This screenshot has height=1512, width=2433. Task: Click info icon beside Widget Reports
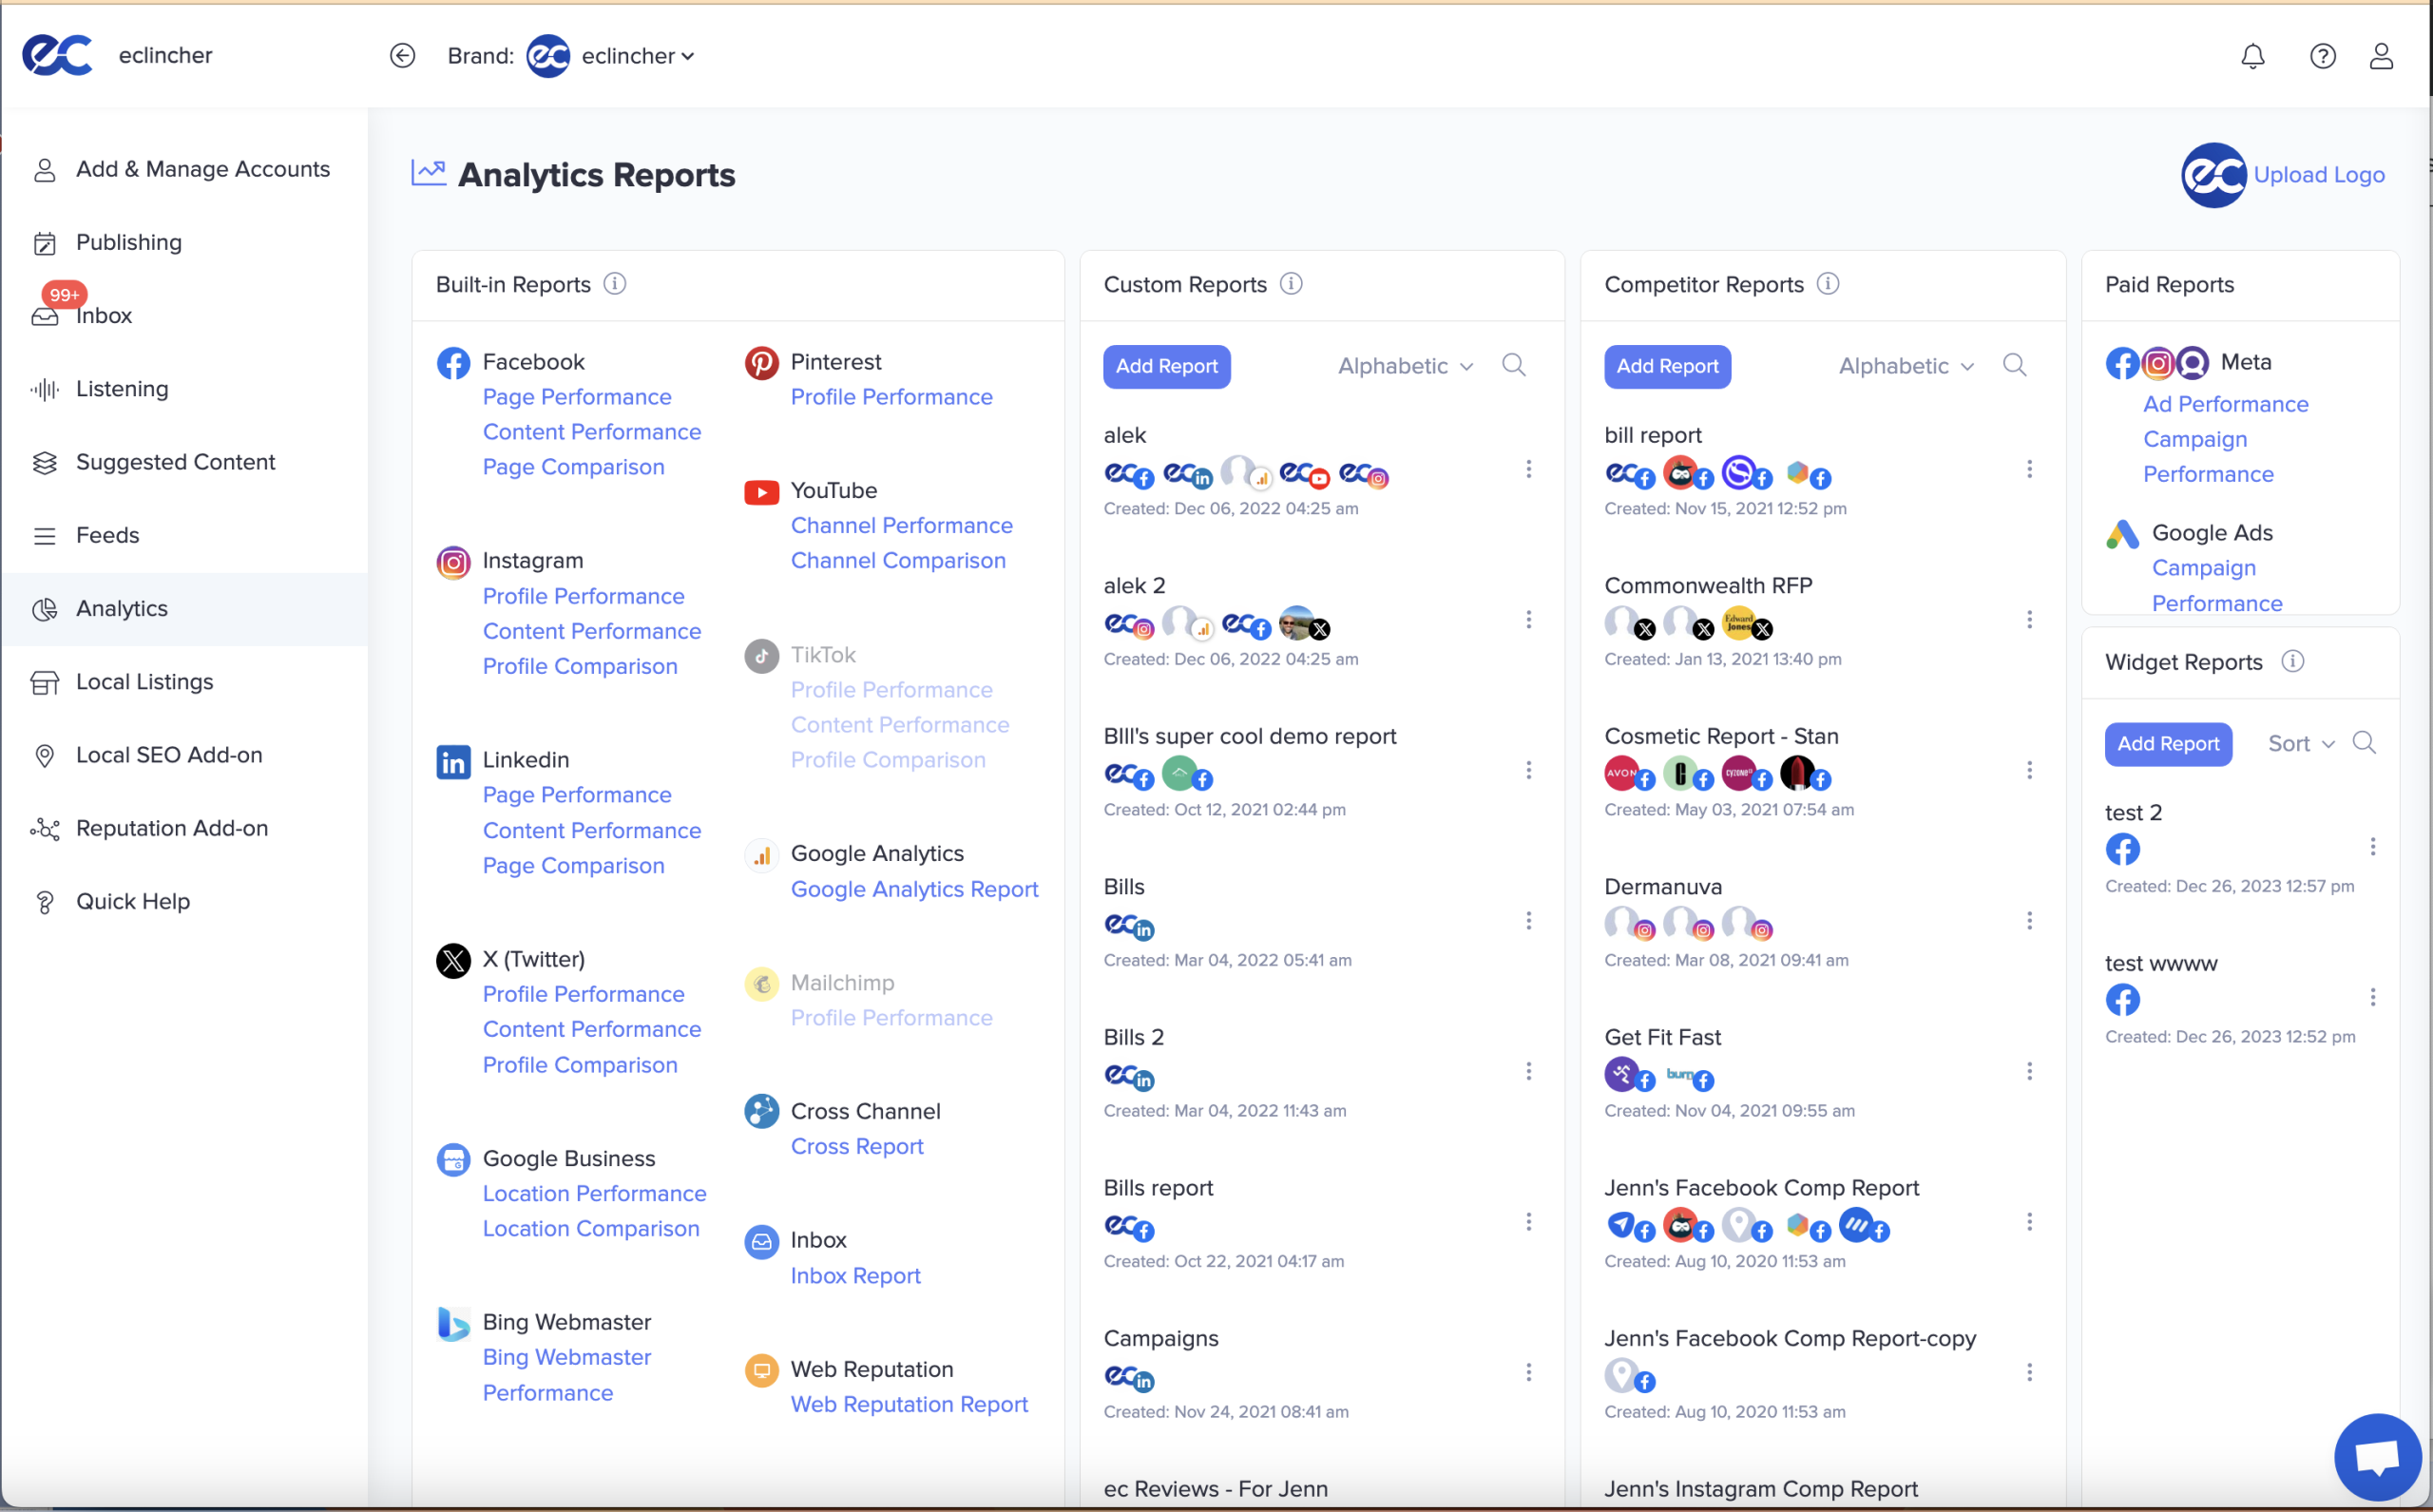point(2292,662)
